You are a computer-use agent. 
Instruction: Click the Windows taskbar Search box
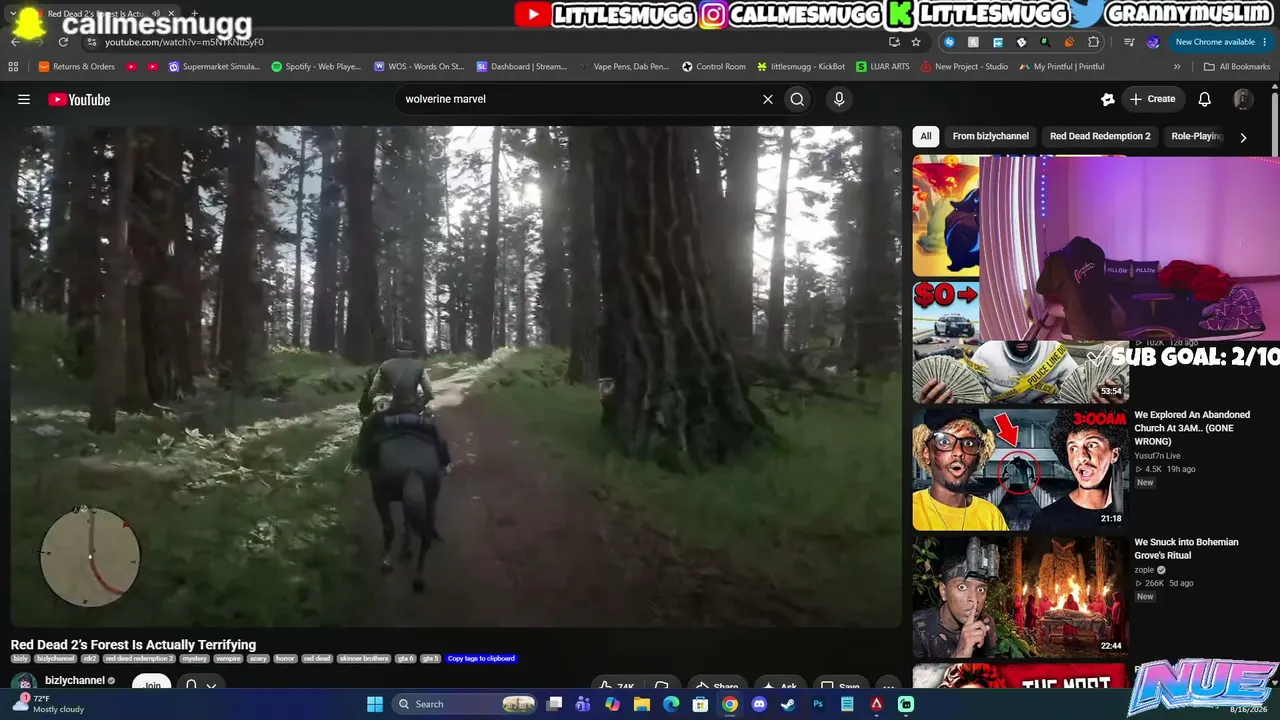465,704
